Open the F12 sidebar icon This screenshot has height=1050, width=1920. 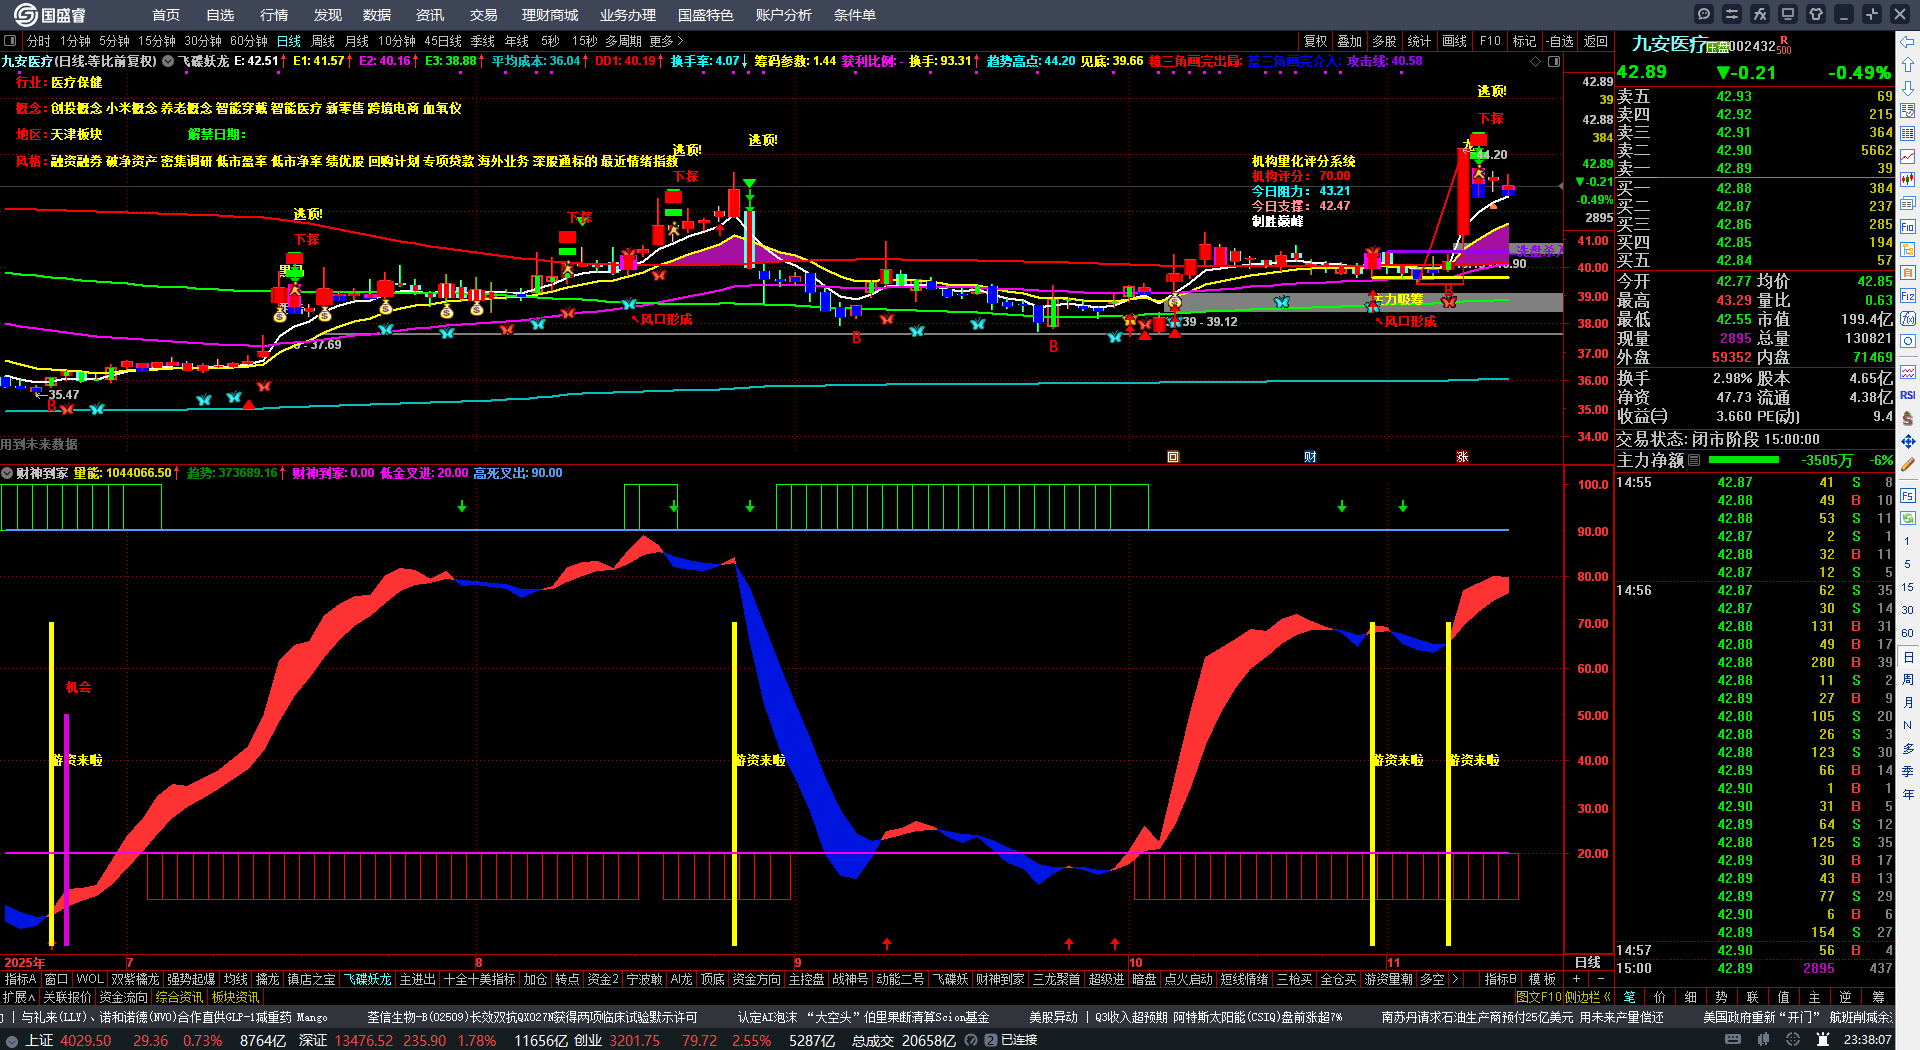click(1908, 295)
